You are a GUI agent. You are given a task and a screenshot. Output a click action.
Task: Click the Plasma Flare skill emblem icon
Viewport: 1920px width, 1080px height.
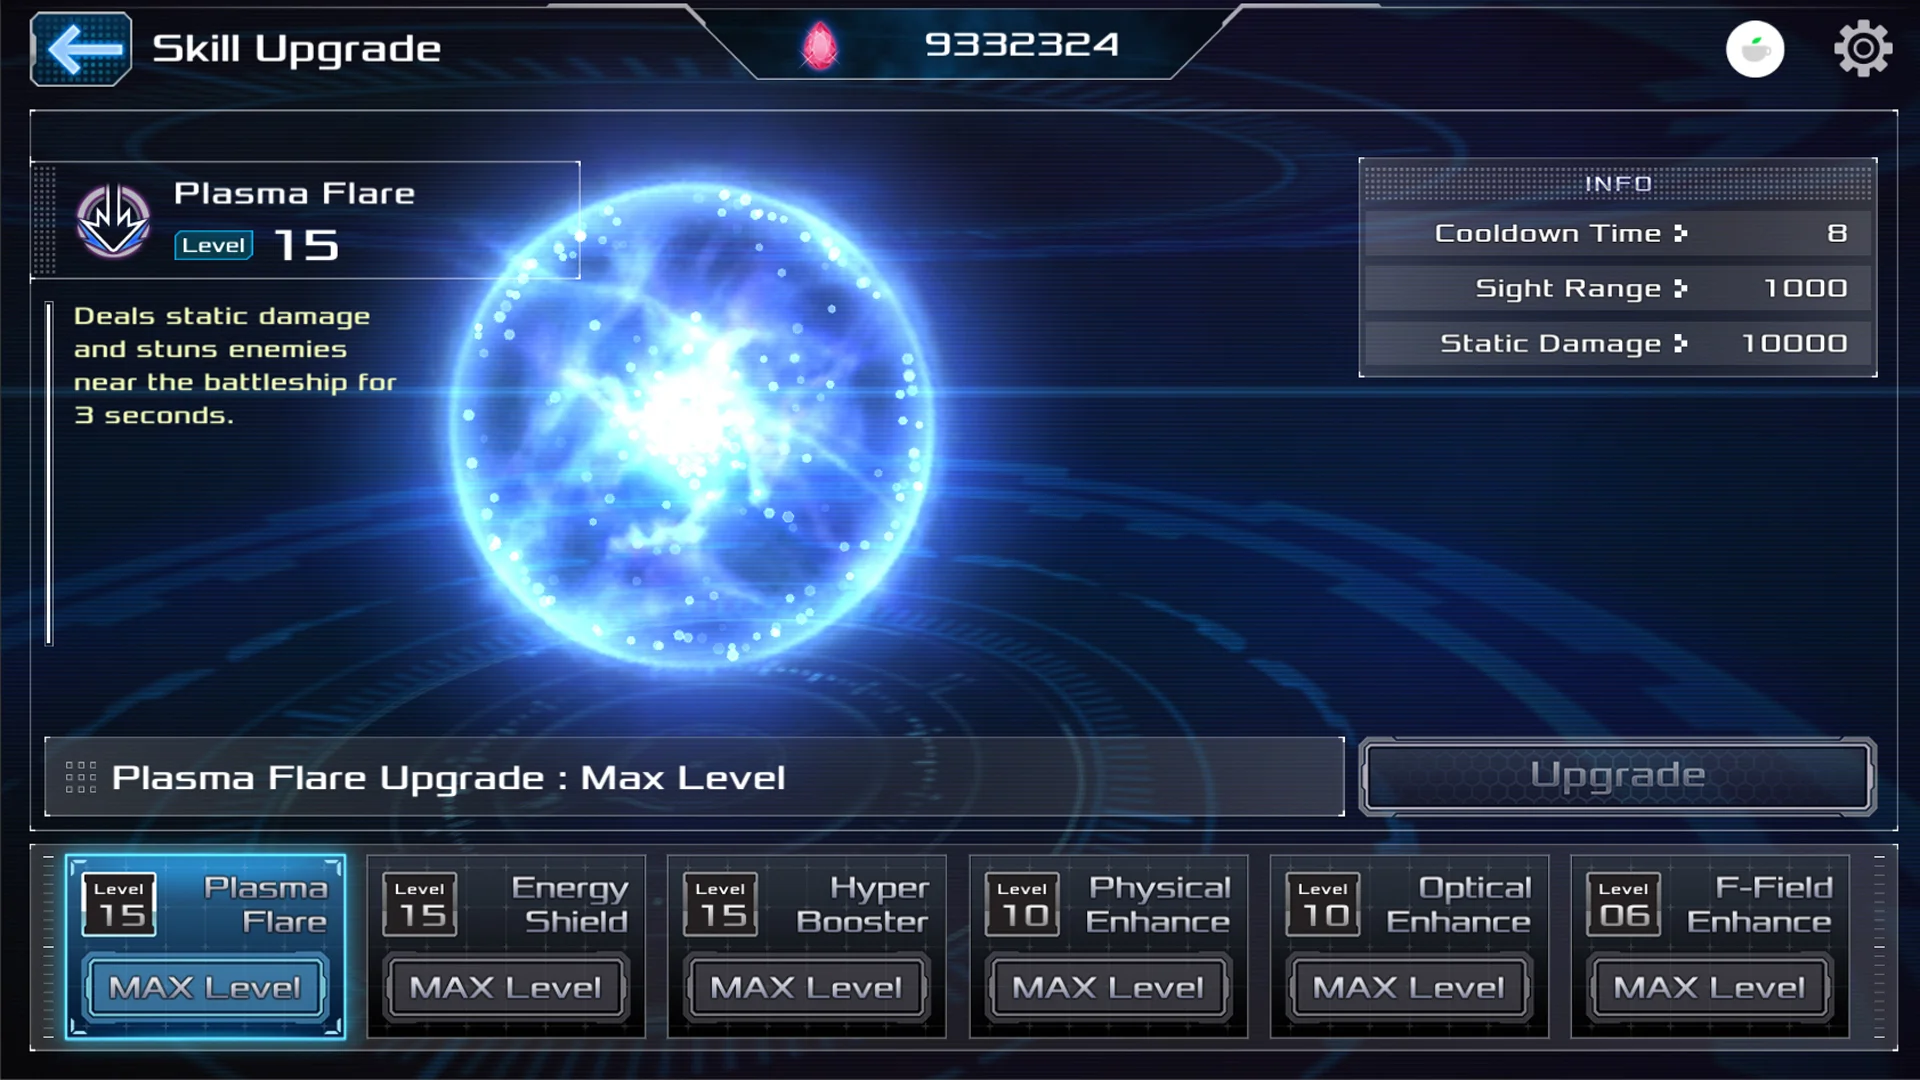113,221
